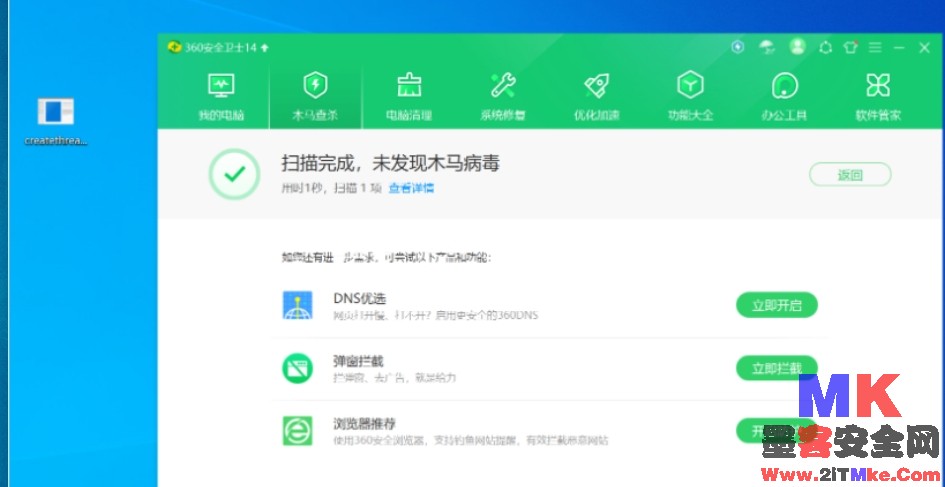Minimize the 360安全卫士 window
Viewport: 945px width, 487px height.
point(899,48)
